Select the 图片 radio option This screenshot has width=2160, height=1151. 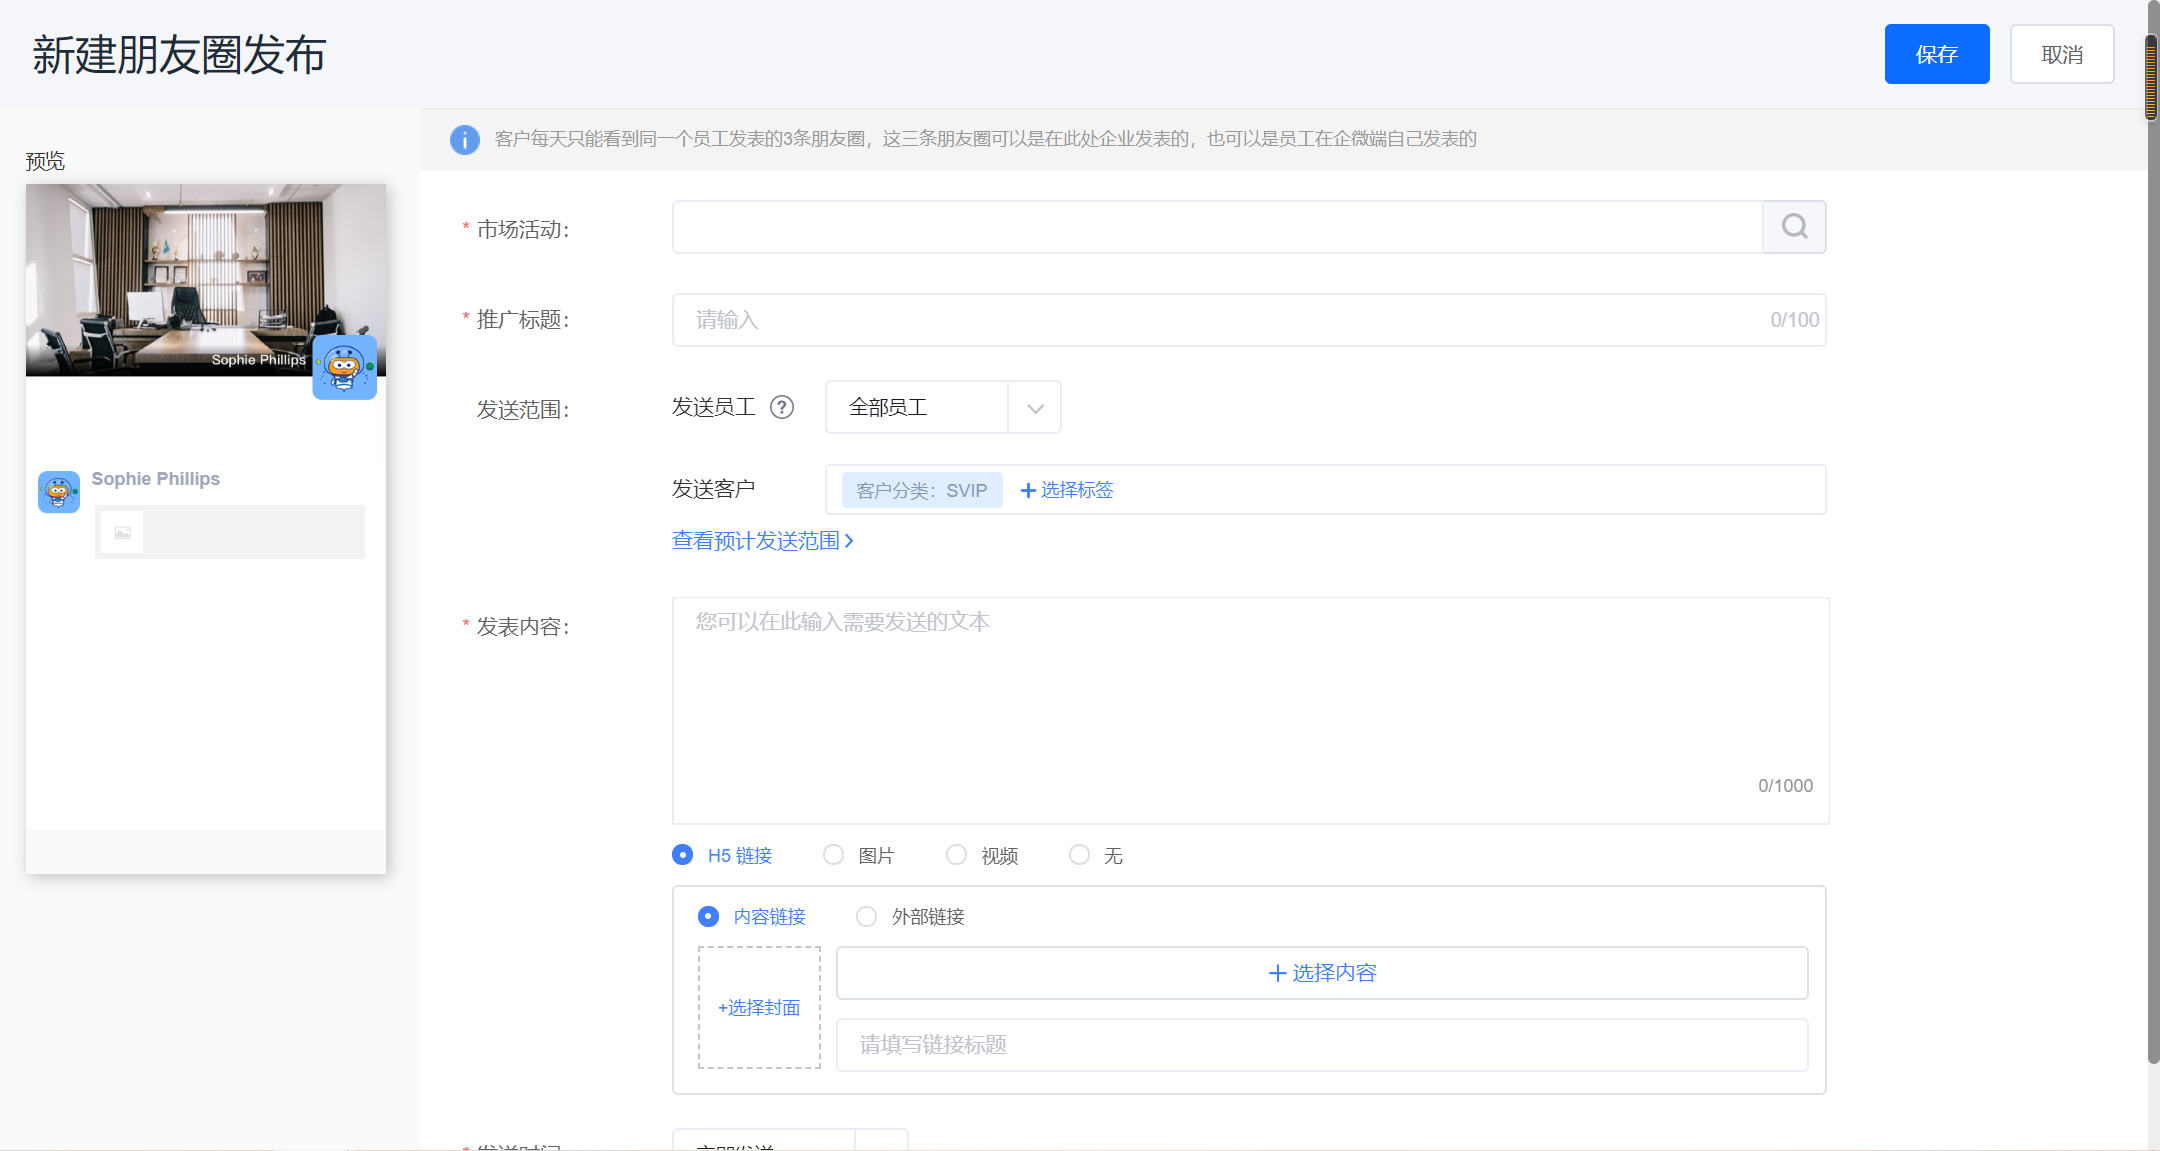(x=833, y=855)
